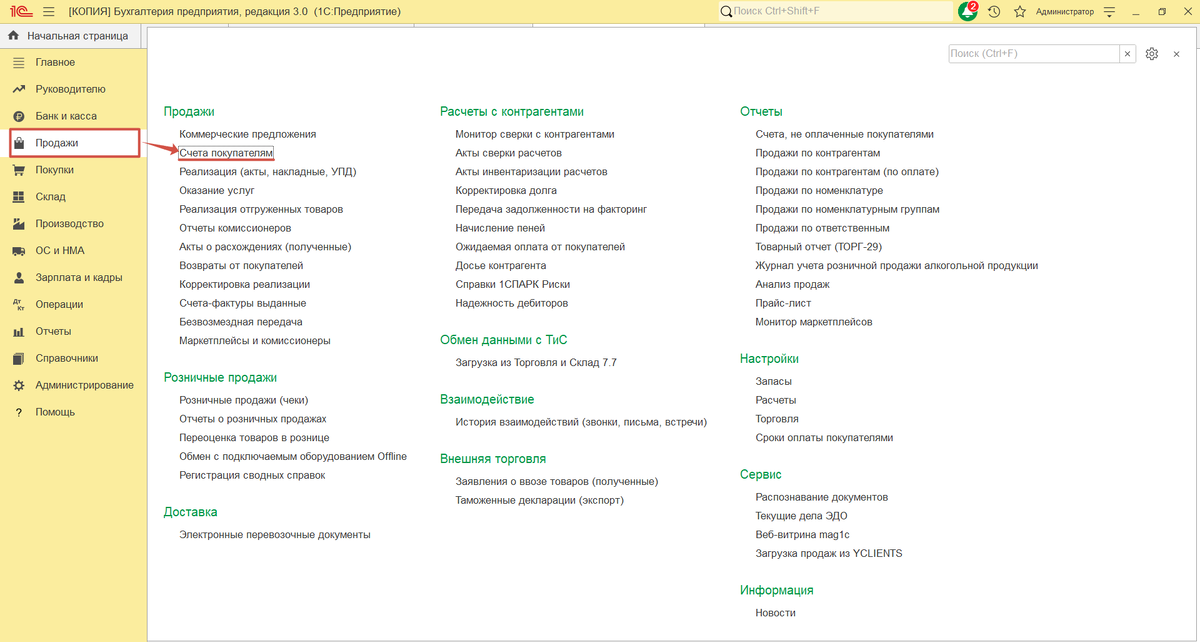Close the sections menu panel
Image resolution: width=1200 pixels, height=642 pixels.
pyautogui.click(x=1179, y=54)
